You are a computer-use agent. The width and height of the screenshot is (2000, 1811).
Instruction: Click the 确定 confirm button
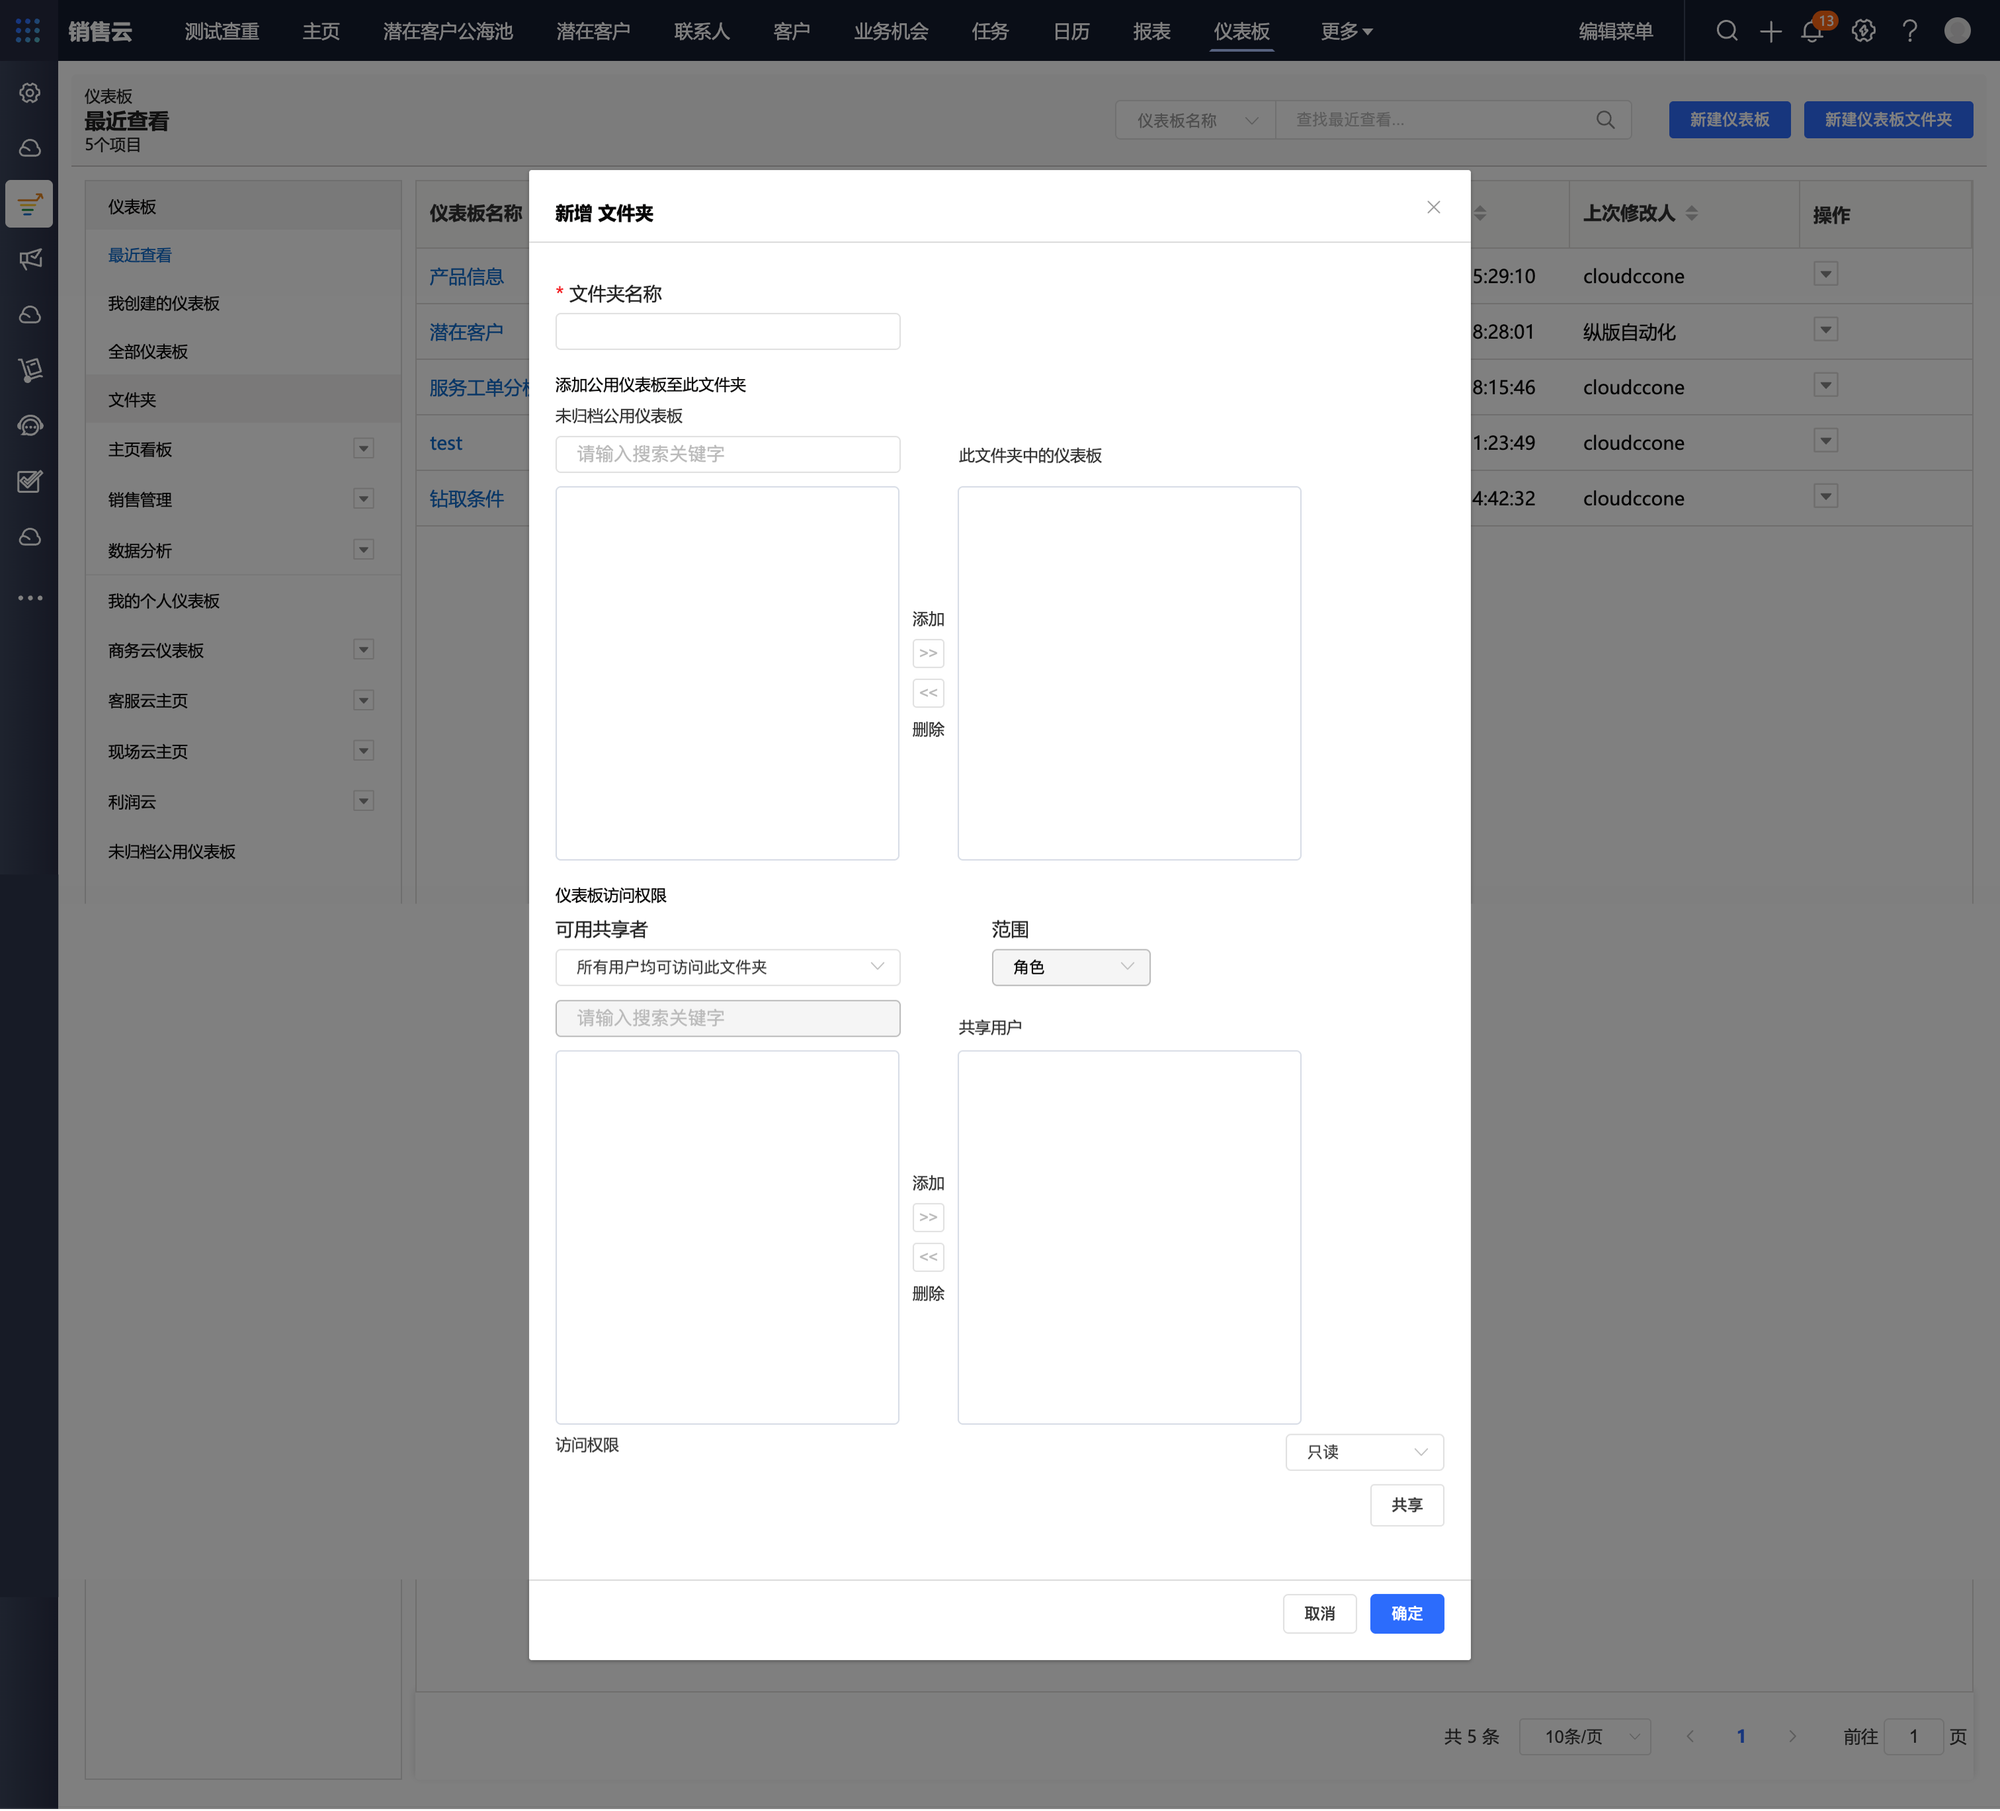pyautogui.click(x=1406, y=1614)
